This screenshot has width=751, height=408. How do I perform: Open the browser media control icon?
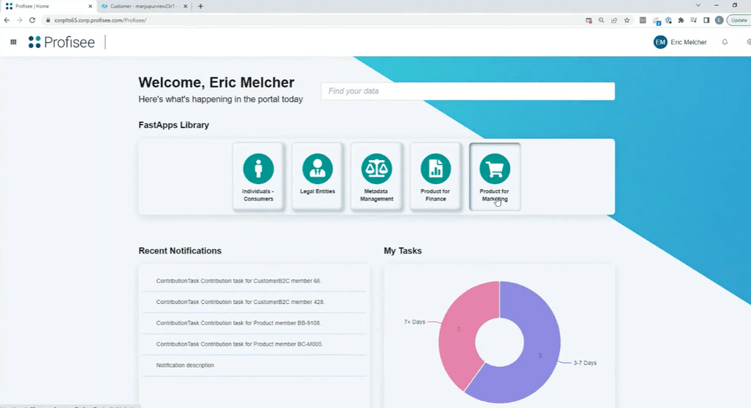tap(694, 20)
